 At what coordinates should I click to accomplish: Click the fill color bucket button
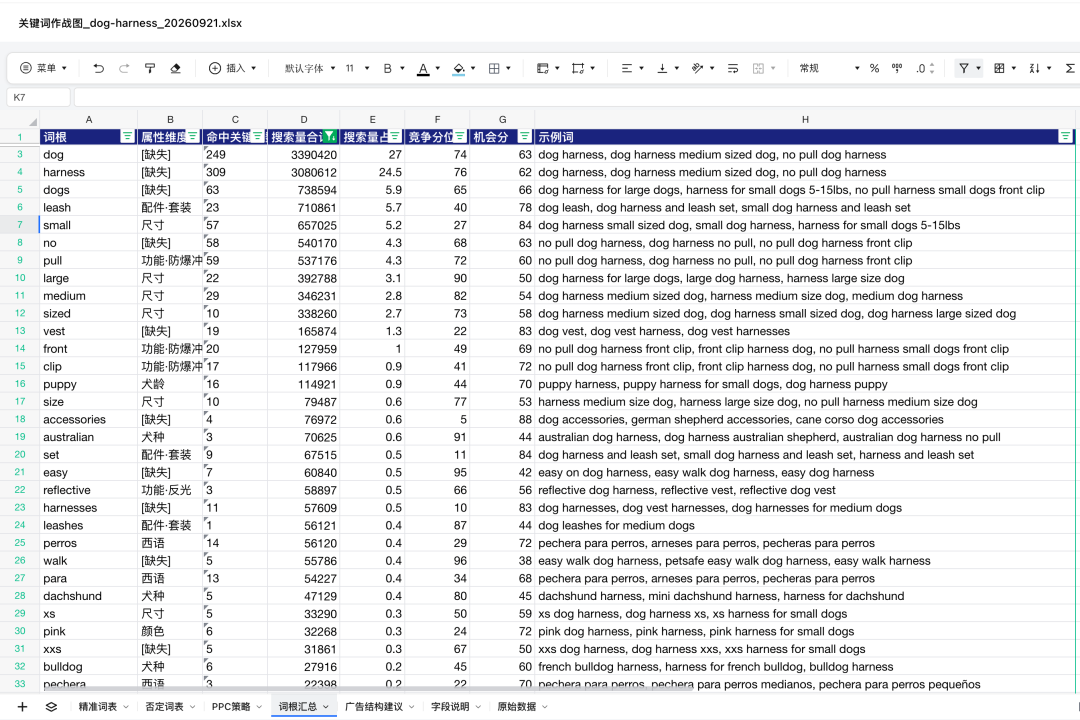click(459, 68)
